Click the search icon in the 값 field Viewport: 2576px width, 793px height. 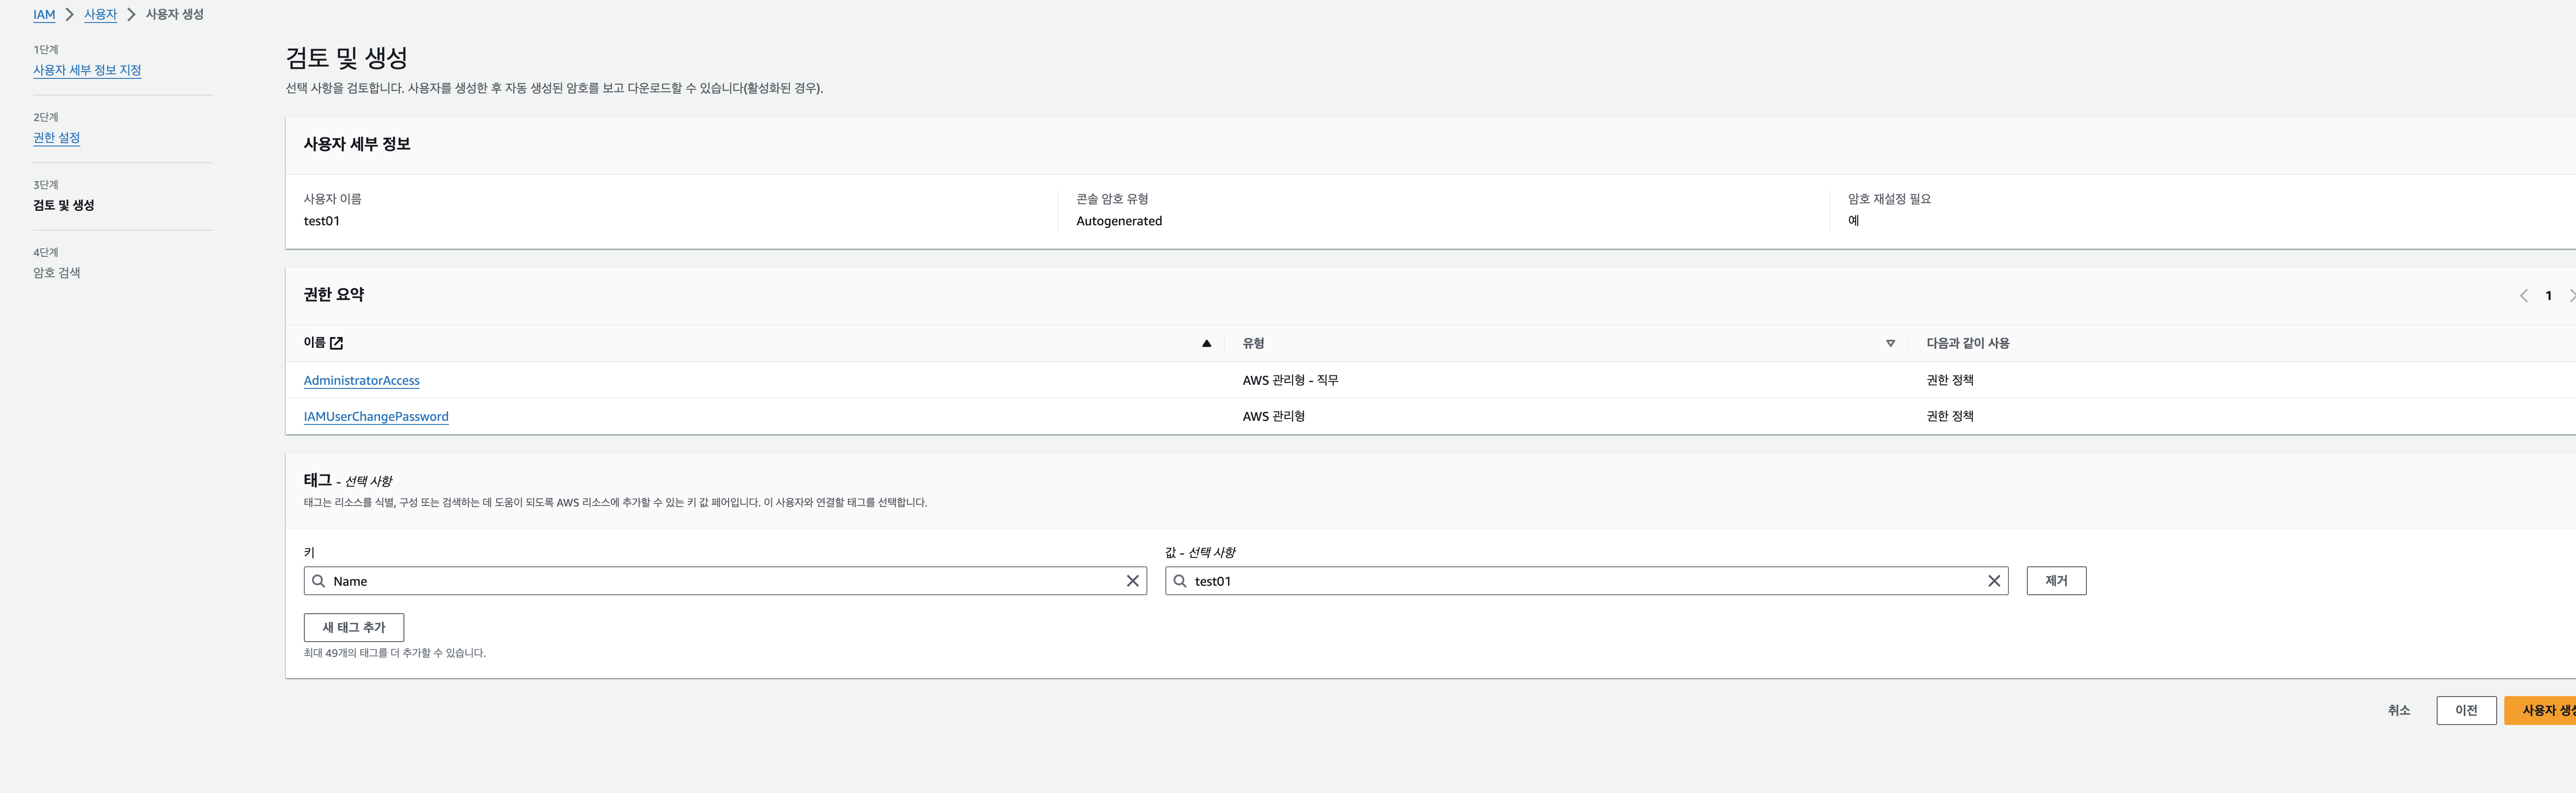[1180, 581]
